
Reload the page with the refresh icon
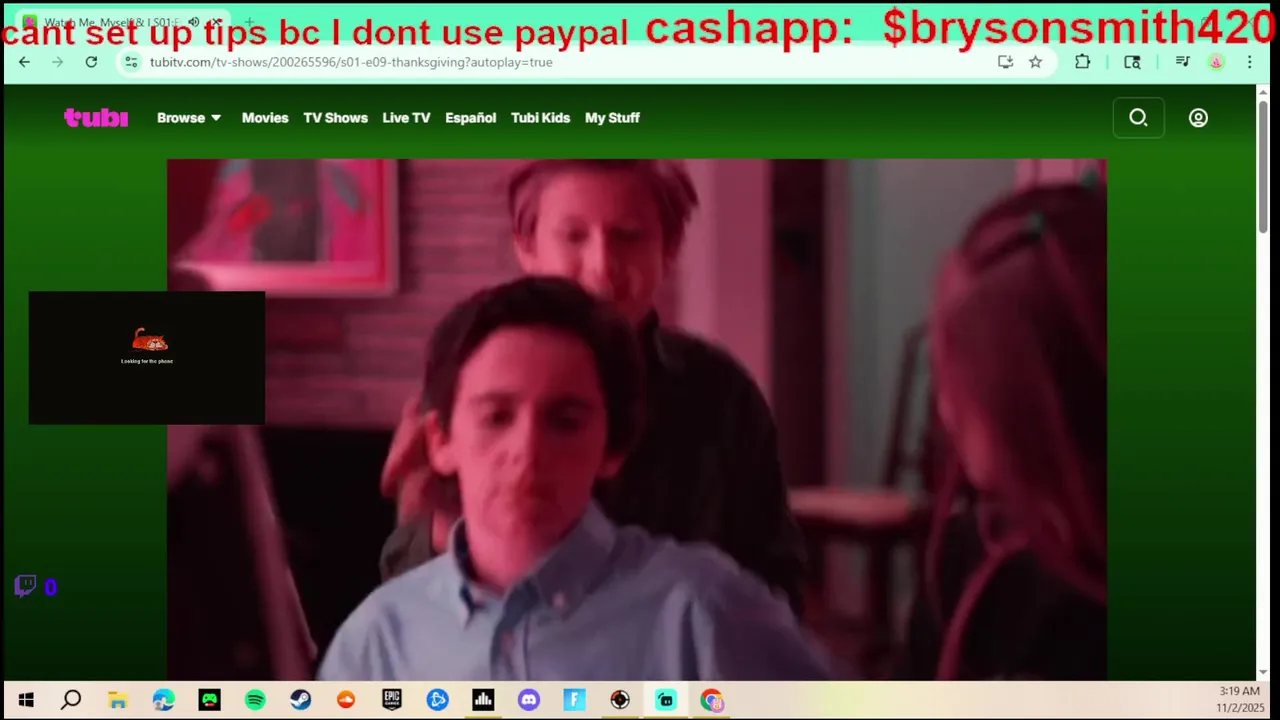91,62
